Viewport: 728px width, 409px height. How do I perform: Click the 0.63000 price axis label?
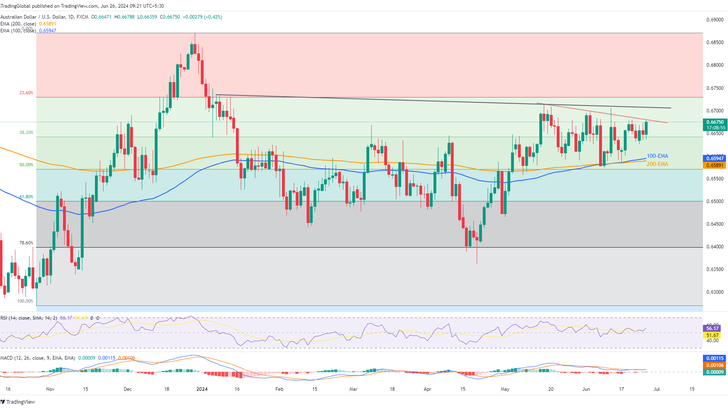715,292
